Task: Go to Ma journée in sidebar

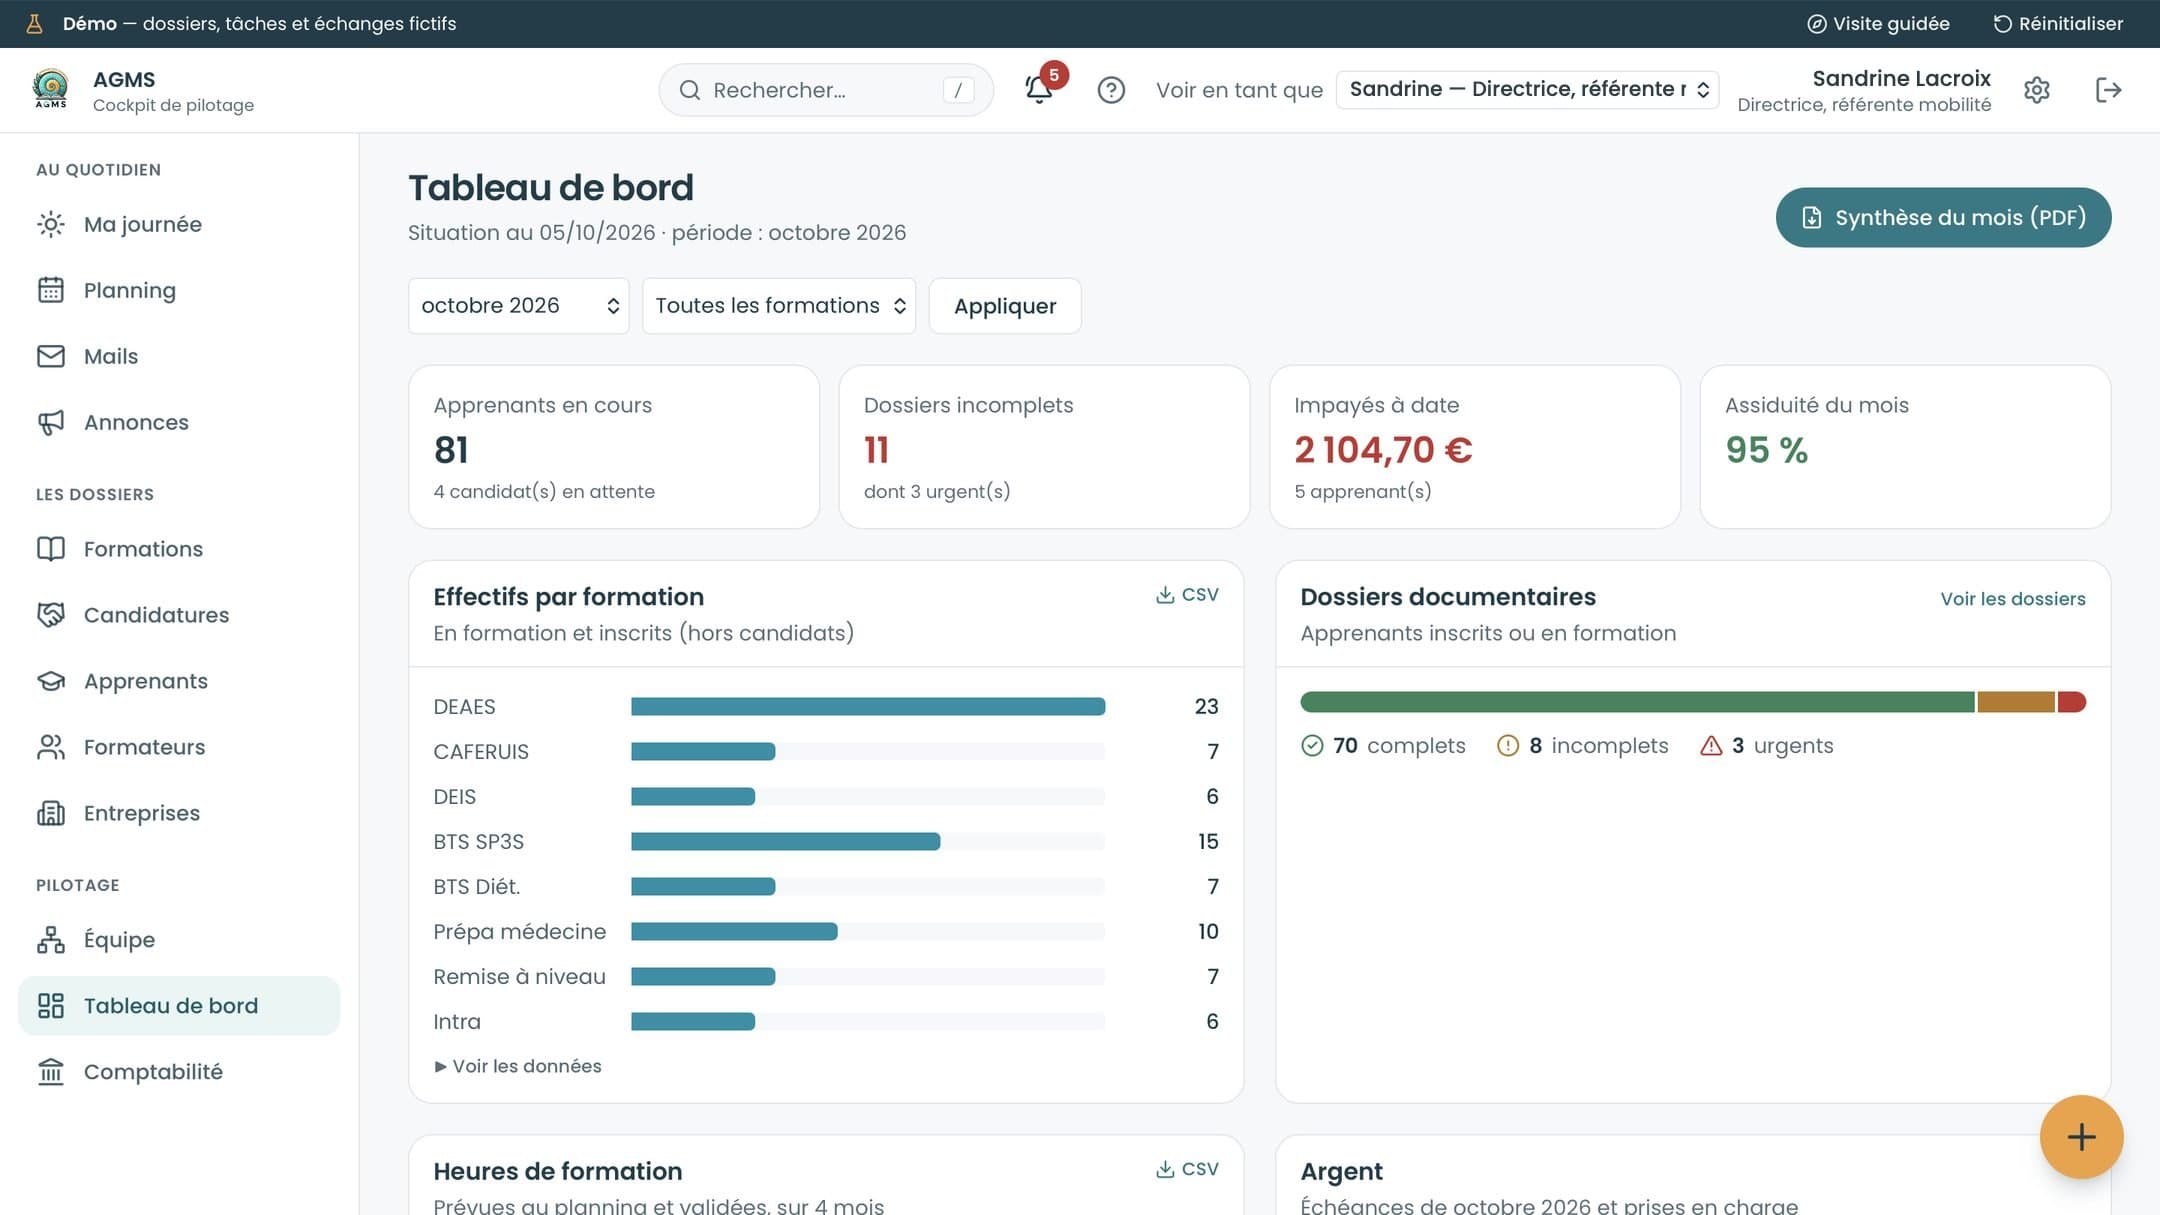Action: click(x=179, y=224)
